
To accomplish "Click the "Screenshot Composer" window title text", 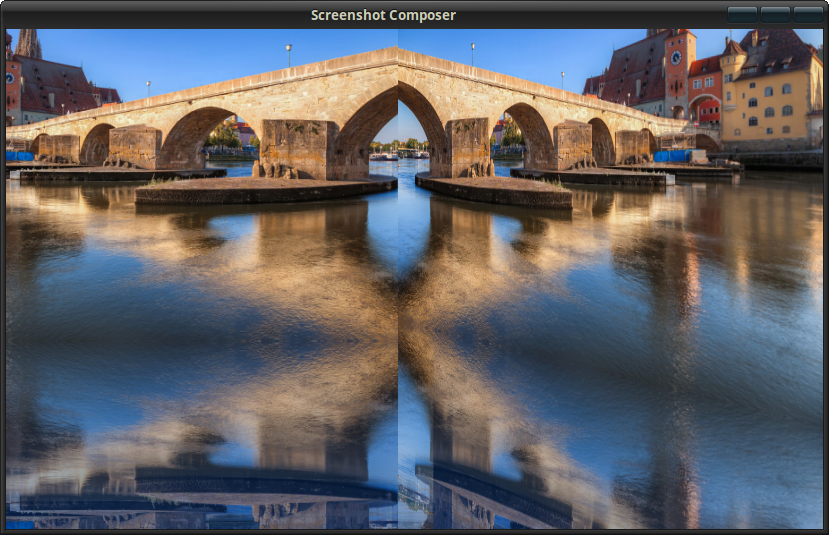I will pyautogui.click(x=383, y=15).
